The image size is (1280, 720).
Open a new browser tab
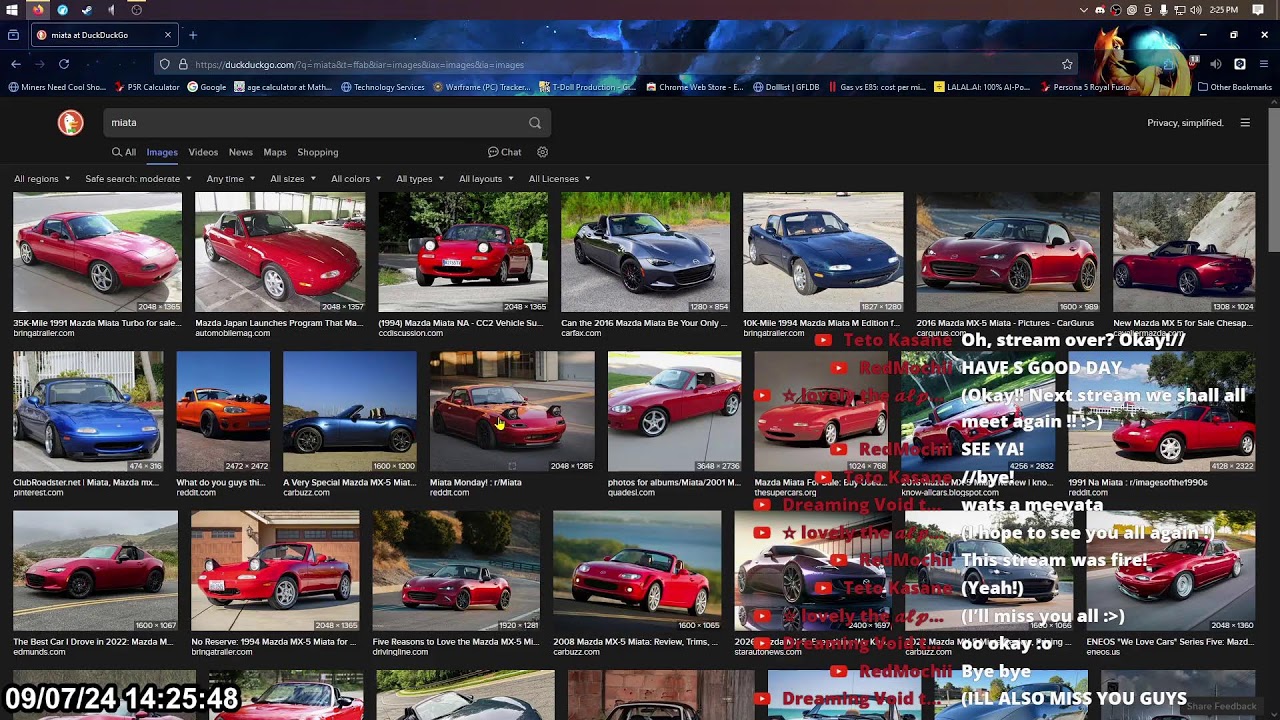pos(193,35)
